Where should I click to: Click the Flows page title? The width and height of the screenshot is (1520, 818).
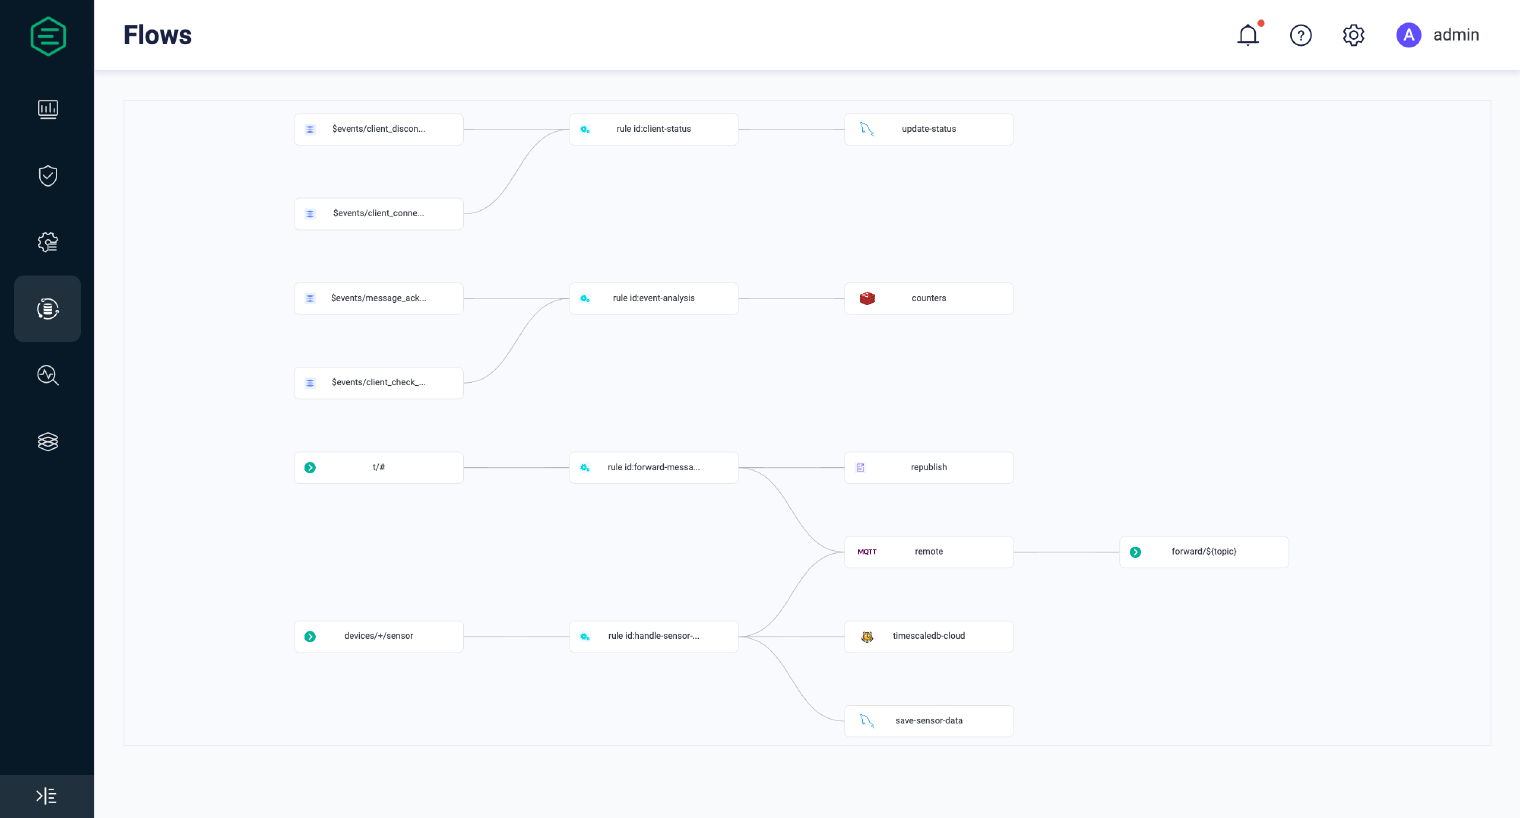pos(158,35)
